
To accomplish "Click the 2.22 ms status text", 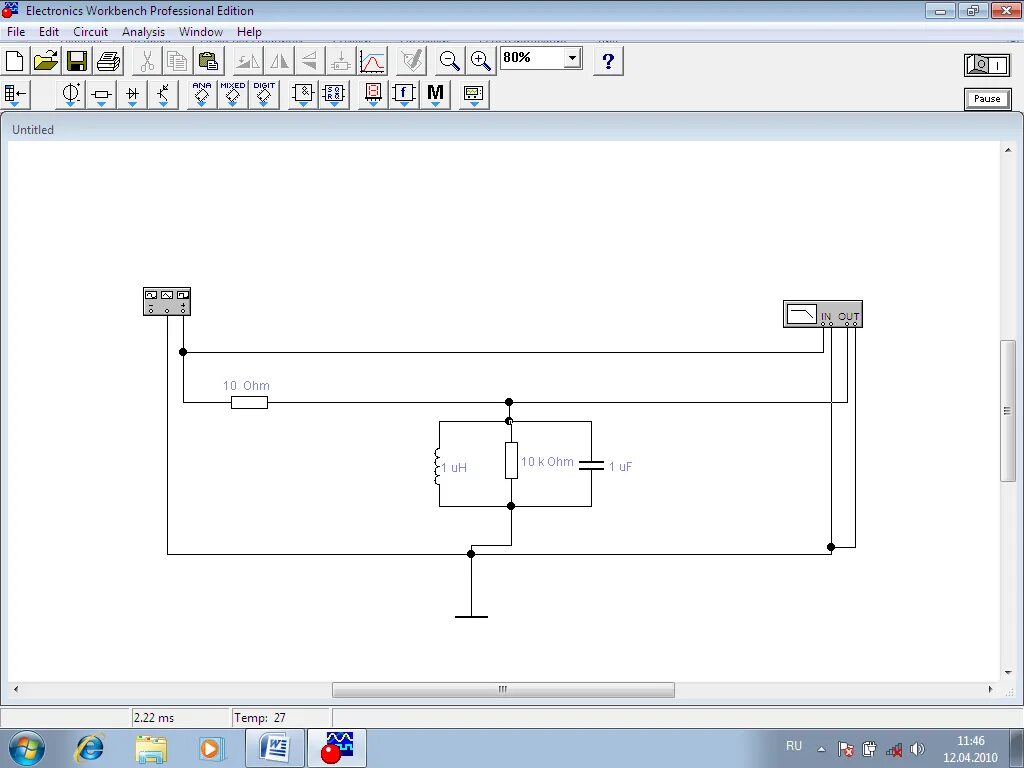I will [154, 718].
